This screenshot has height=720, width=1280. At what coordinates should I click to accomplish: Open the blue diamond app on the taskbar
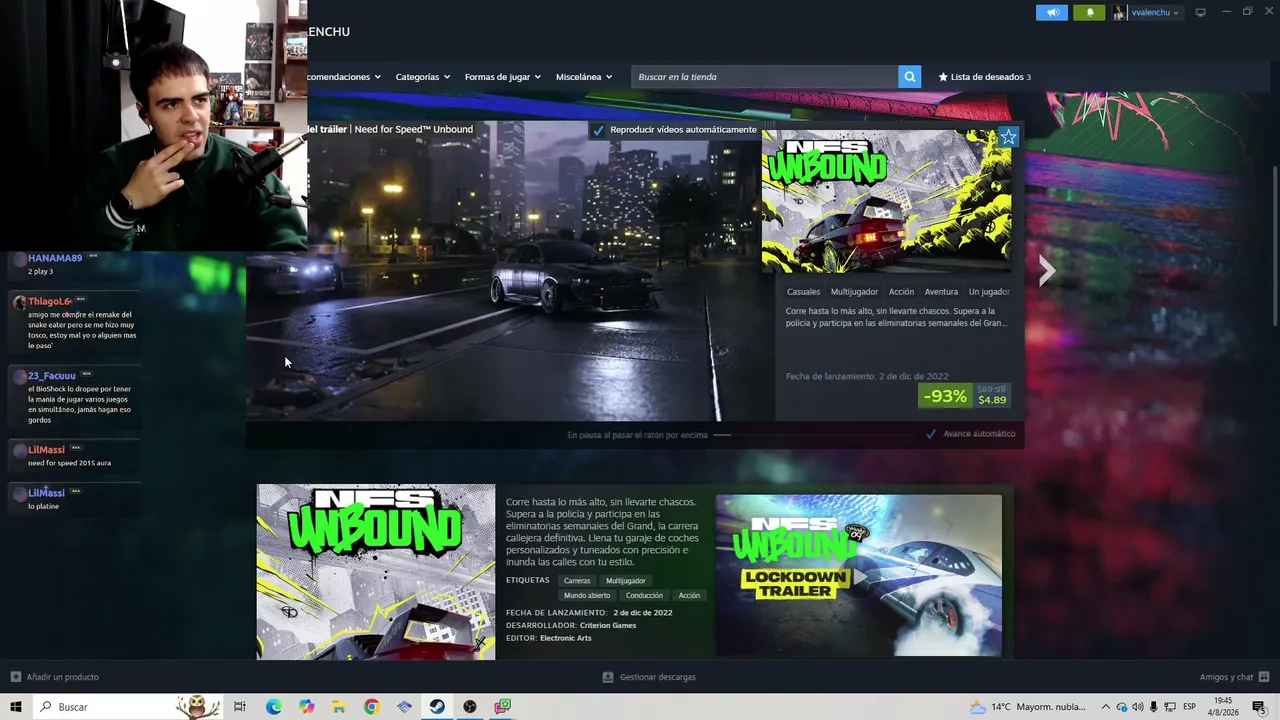404,707
